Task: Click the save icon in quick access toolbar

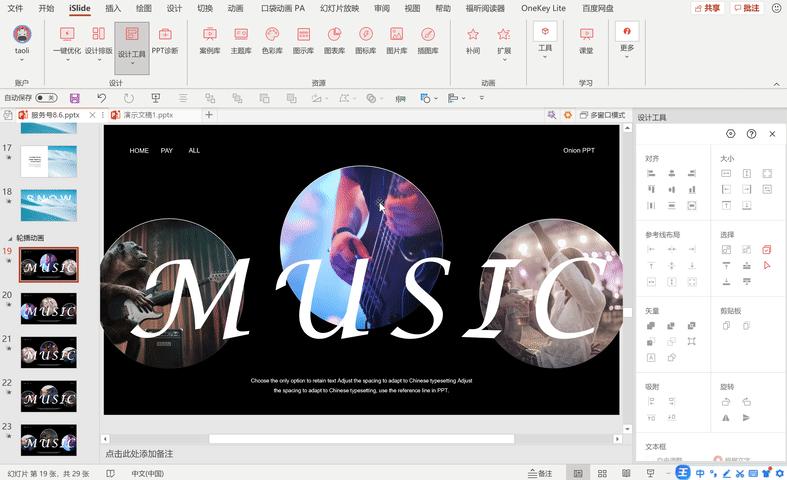Action: coord(73,98)
